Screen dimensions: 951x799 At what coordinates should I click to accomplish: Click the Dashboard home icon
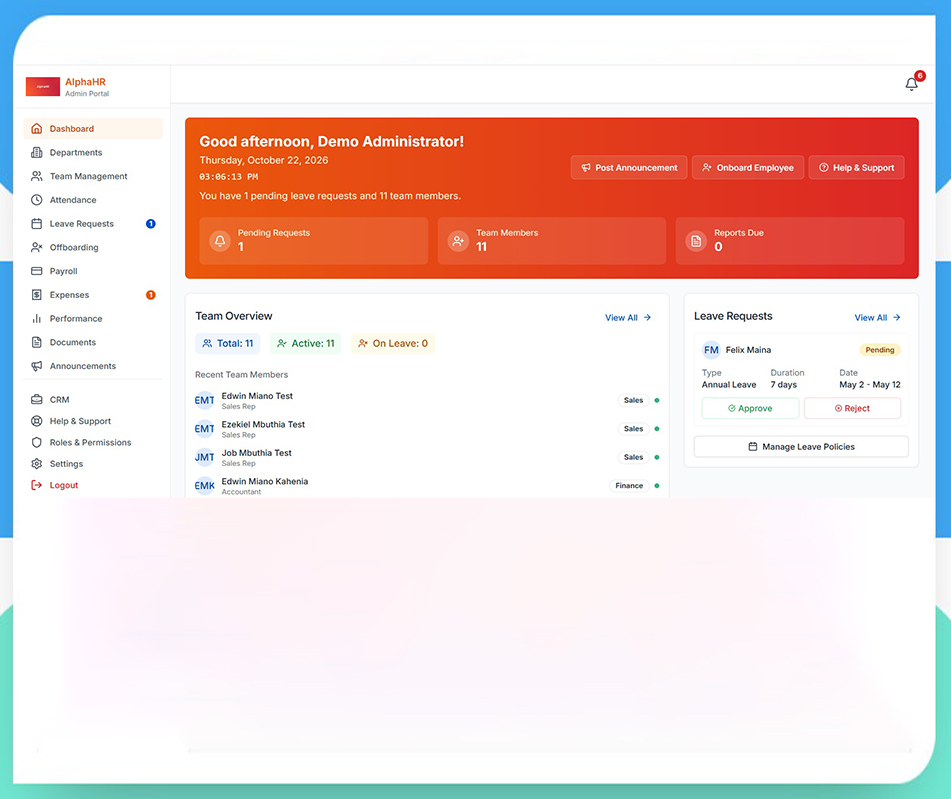[36, 129]
